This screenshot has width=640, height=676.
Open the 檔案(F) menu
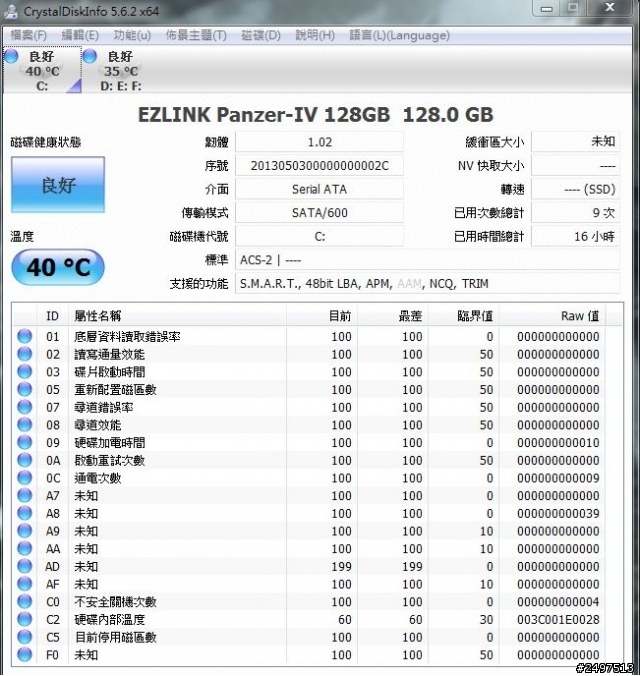click(x=28, y=35)
